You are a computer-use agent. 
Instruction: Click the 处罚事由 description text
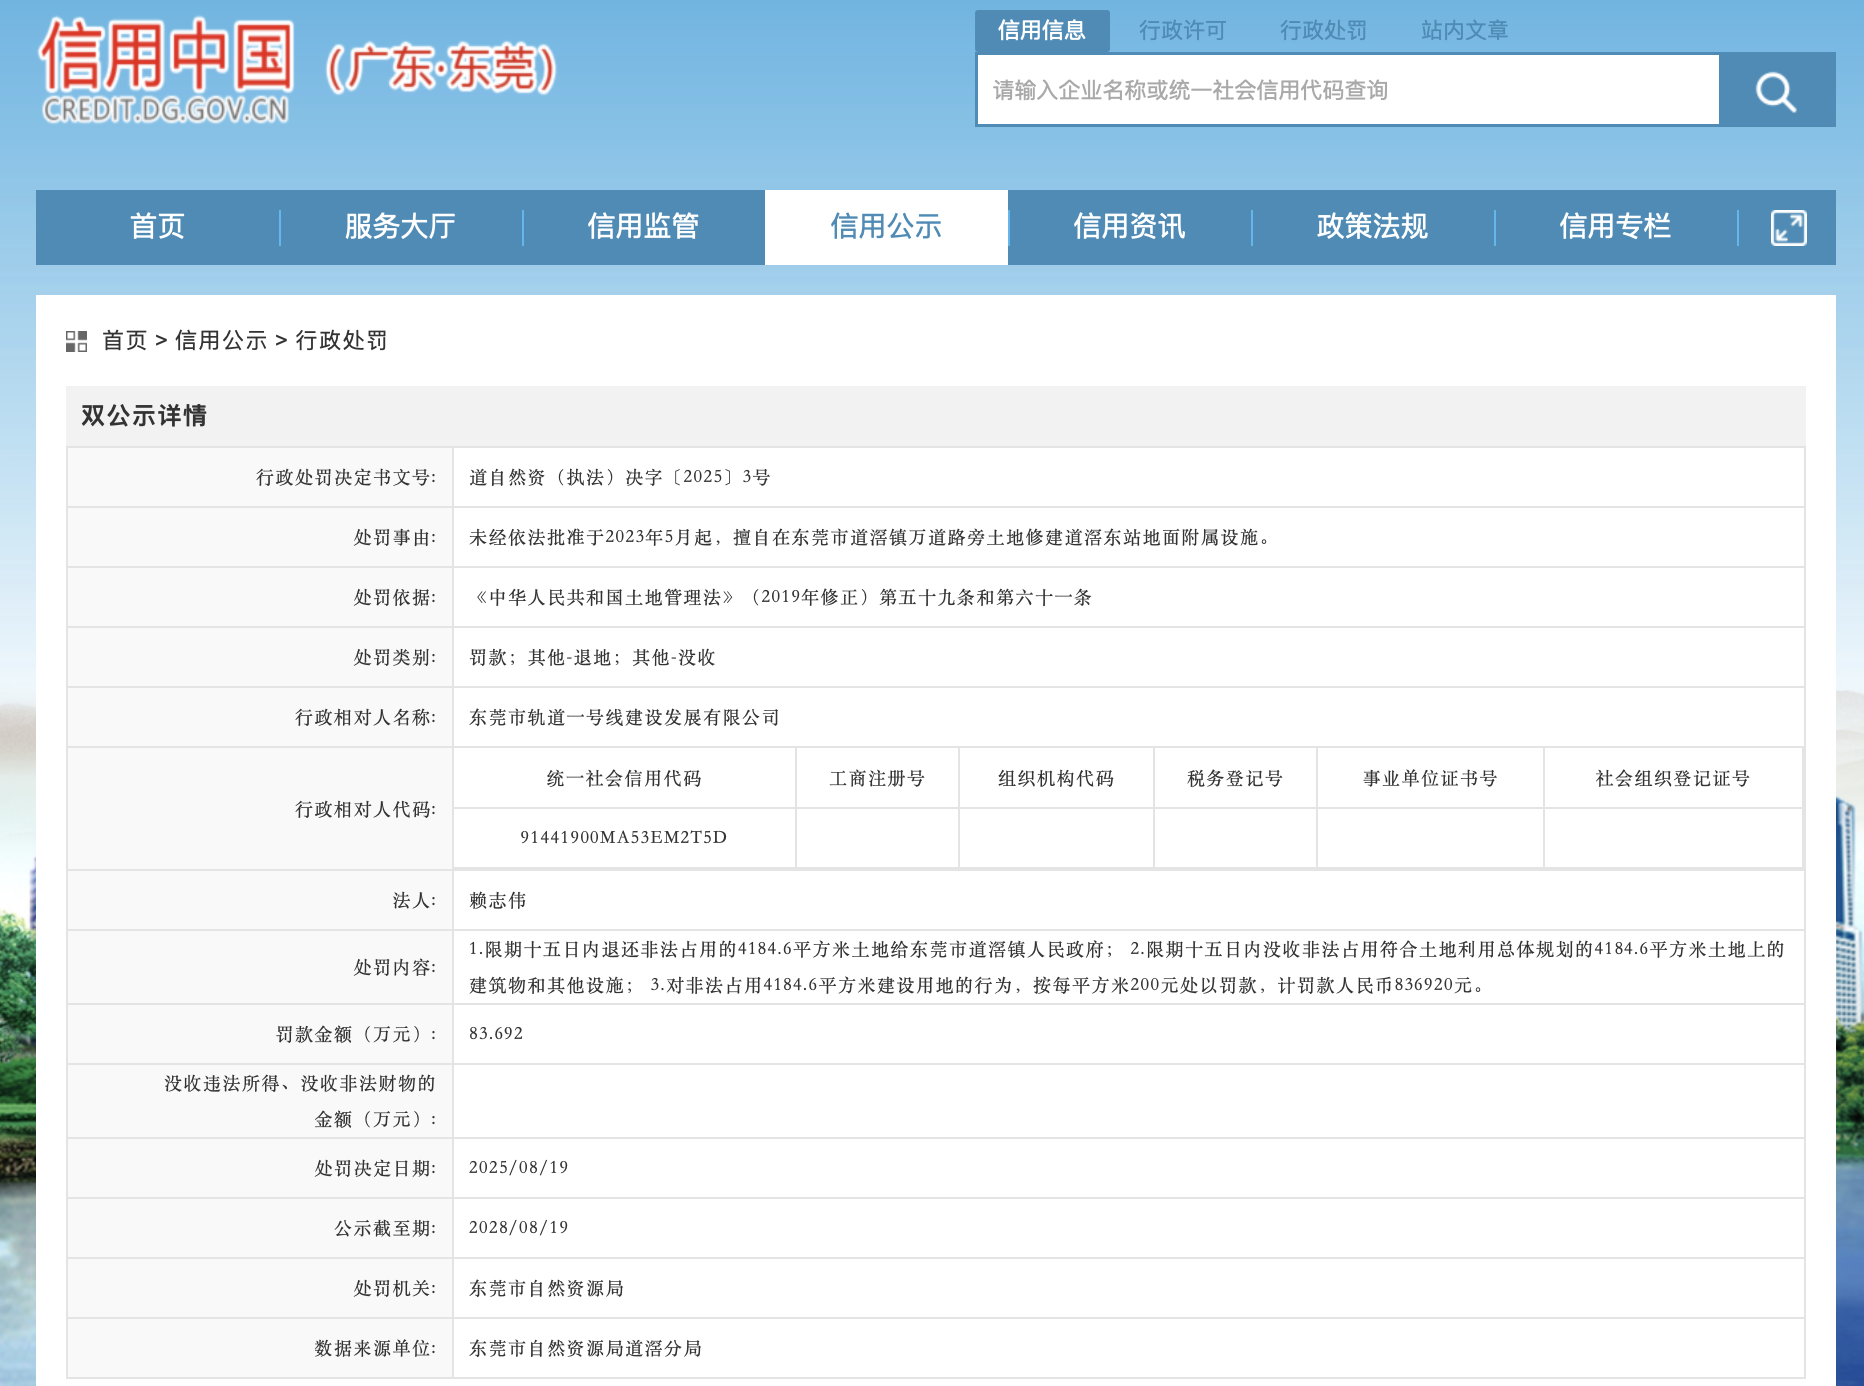tap(872, 537)
